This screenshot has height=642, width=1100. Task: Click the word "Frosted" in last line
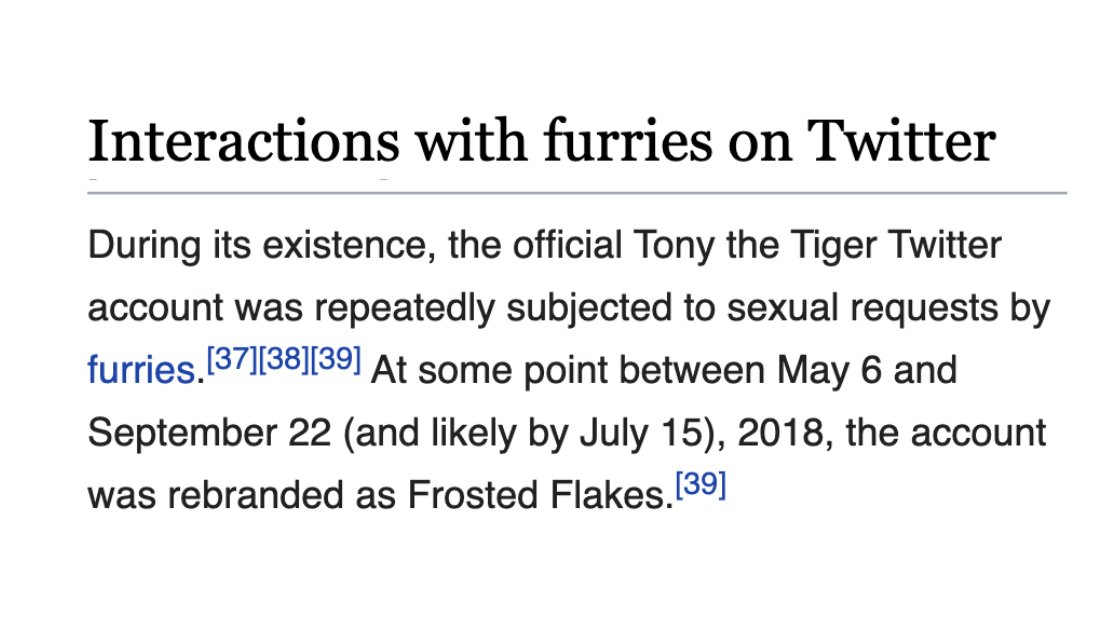pyautogui.click(x=473, y=495)
